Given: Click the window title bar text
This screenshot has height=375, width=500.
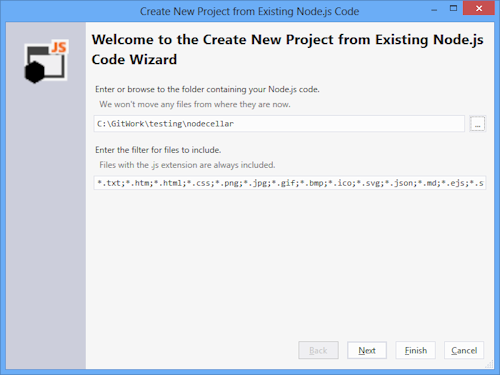Looking at the screenshot, I should point(249,11).
